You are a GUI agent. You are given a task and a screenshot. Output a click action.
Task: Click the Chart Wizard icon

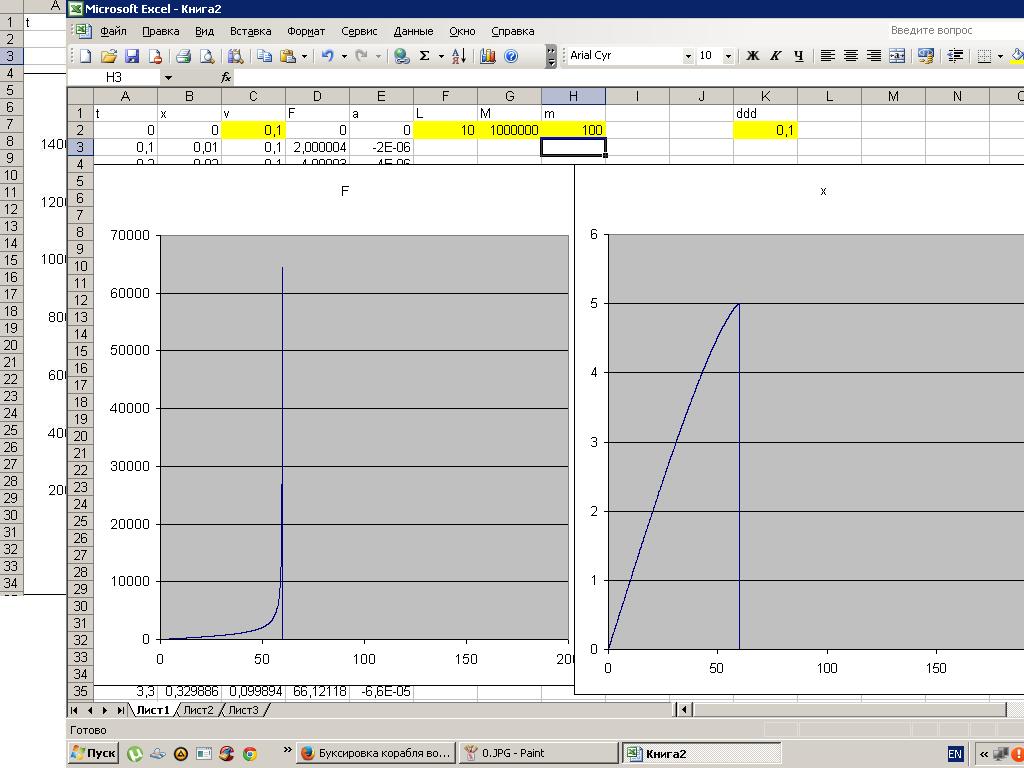click(x=488, y=56)
